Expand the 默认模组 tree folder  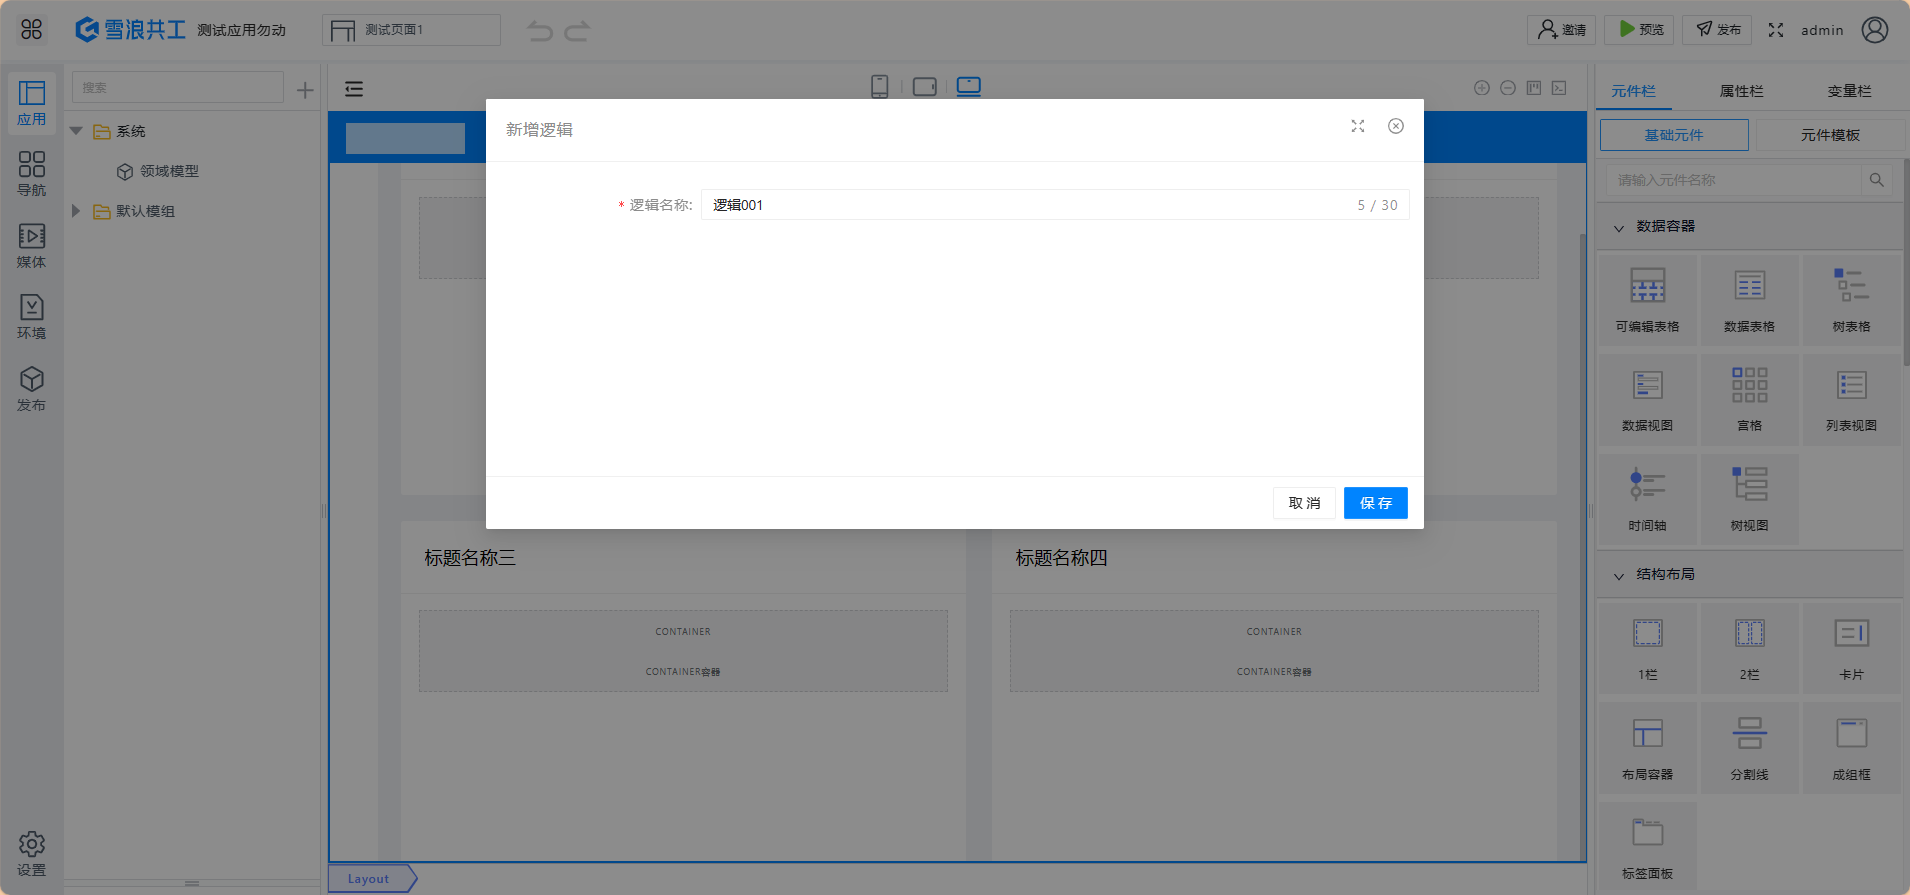(x=76, y=211)
